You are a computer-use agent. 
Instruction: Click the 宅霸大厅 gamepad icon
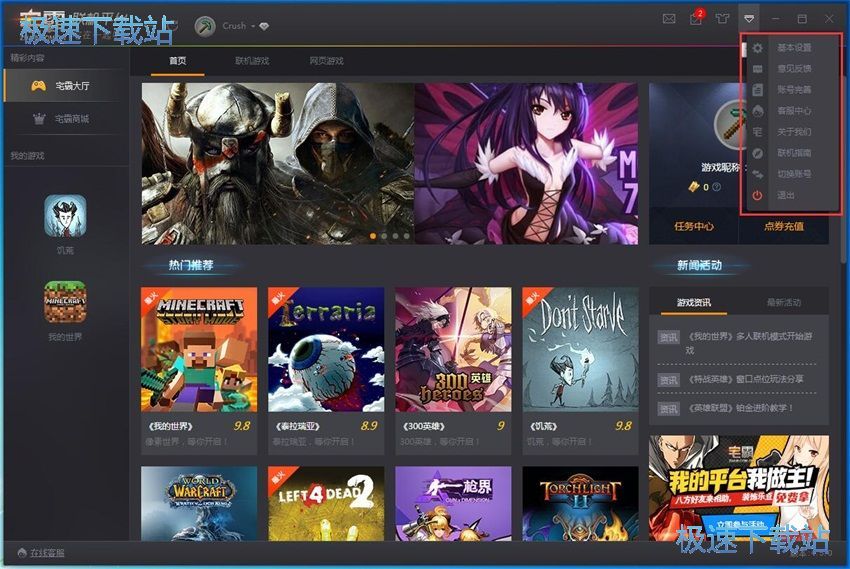click(x=38, y=86)
